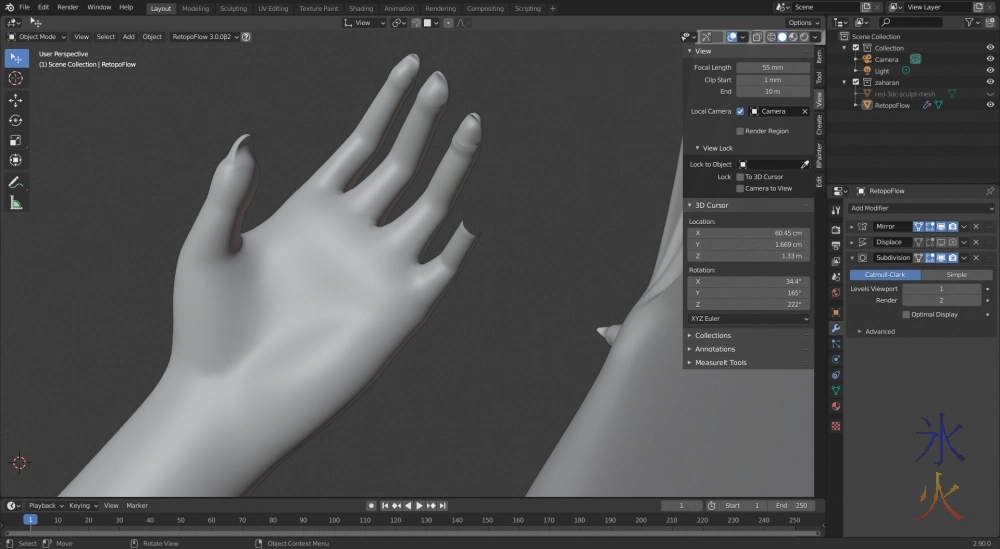This screenshot has height=549, width=1000.
Task: Select the Measure tool
Action: point(16,203)
